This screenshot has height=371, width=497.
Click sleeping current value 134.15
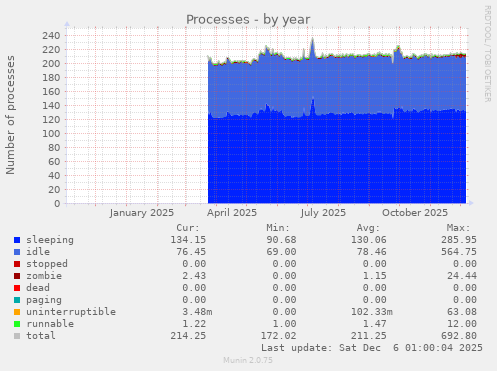188,240
